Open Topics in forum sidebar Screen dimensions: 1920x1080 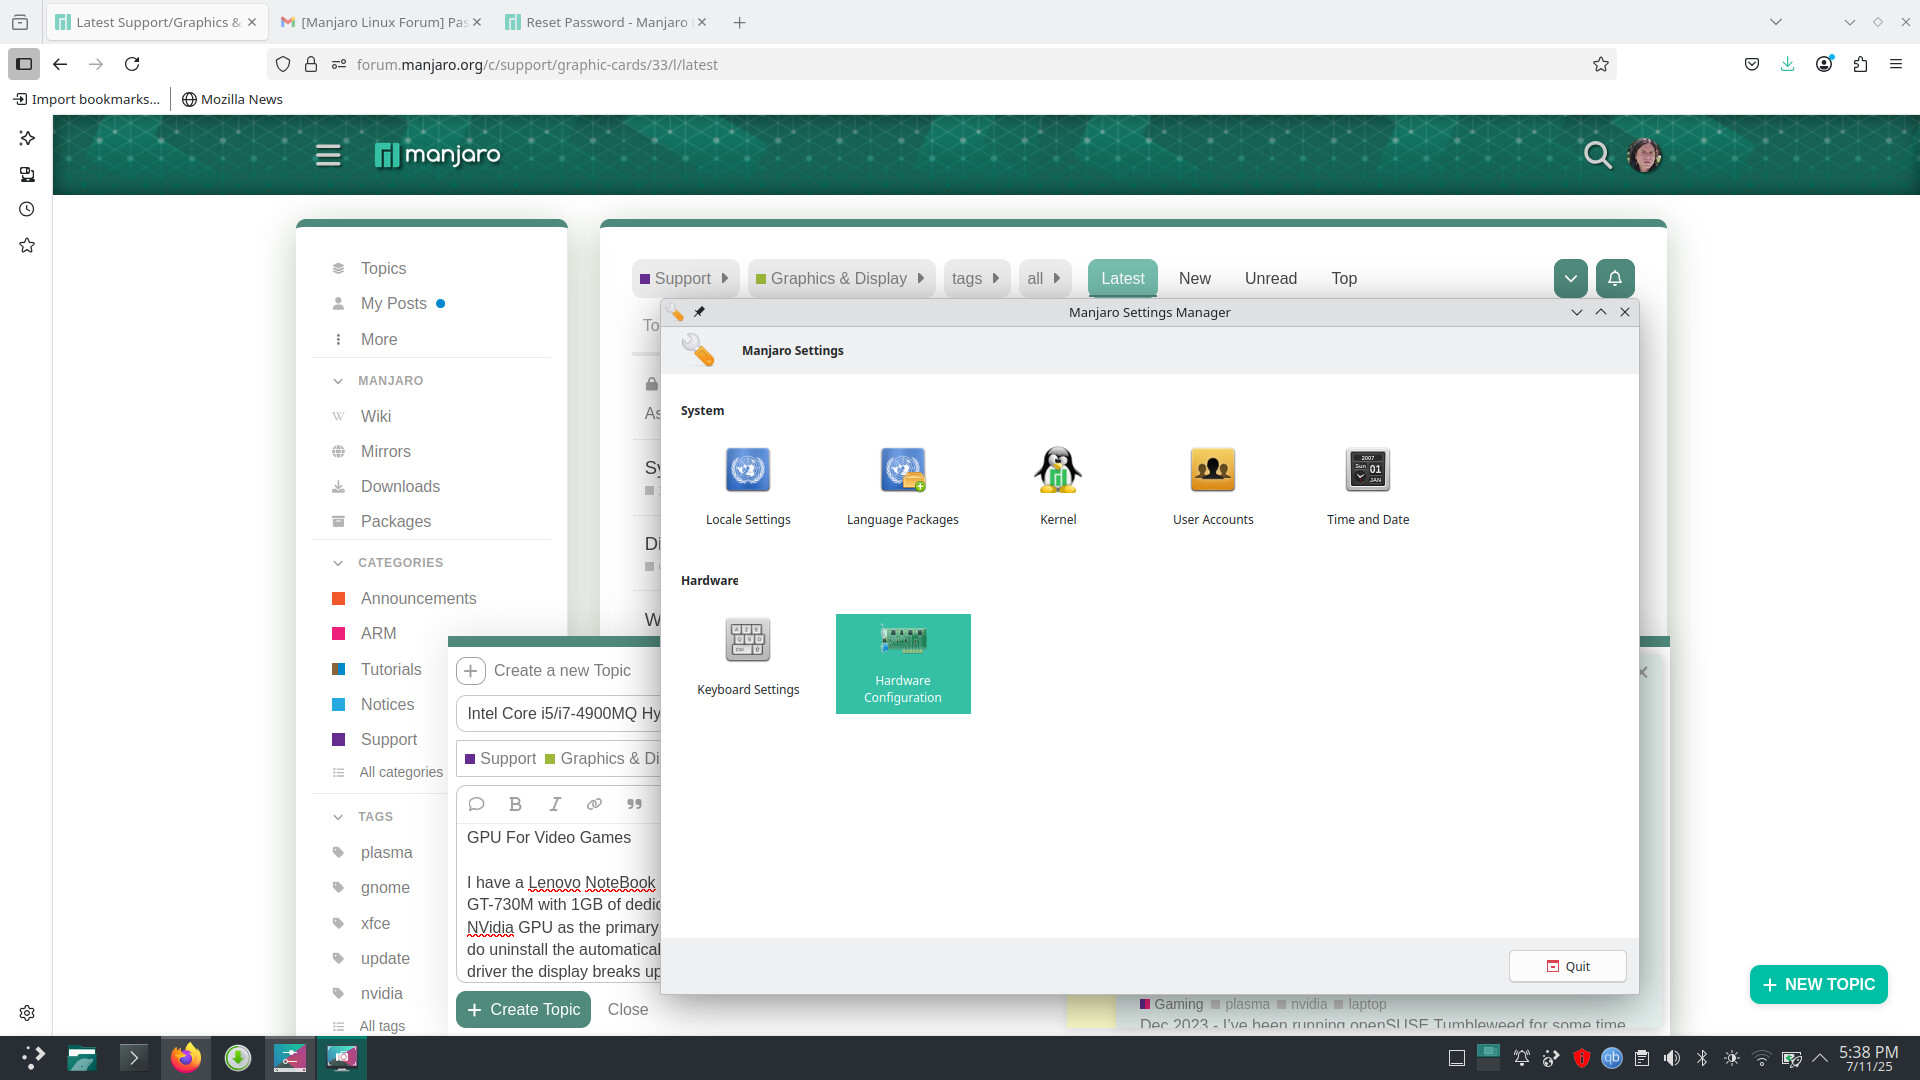point(383,268)
